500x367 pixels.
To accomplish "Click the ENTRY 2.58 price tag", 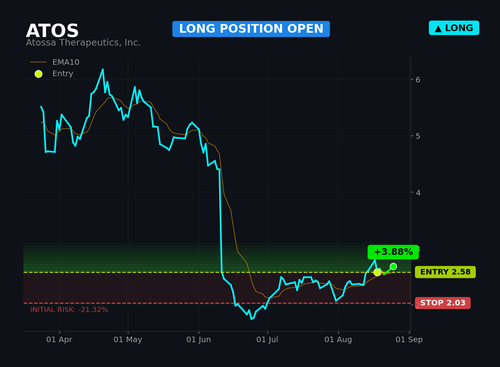I will 445,272.
